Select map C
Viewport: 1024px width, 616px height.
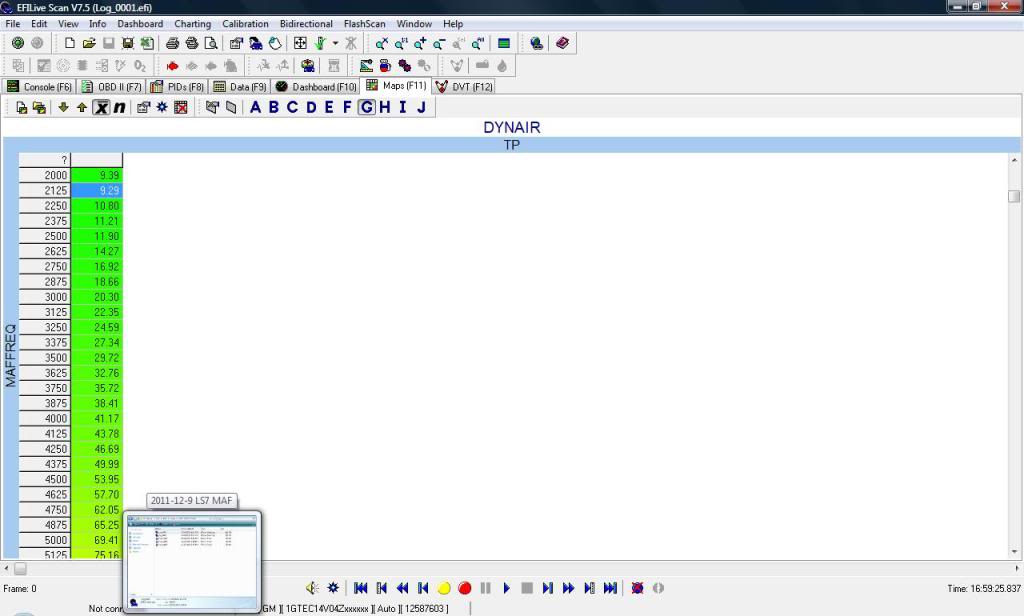click(x=292, y=107)
